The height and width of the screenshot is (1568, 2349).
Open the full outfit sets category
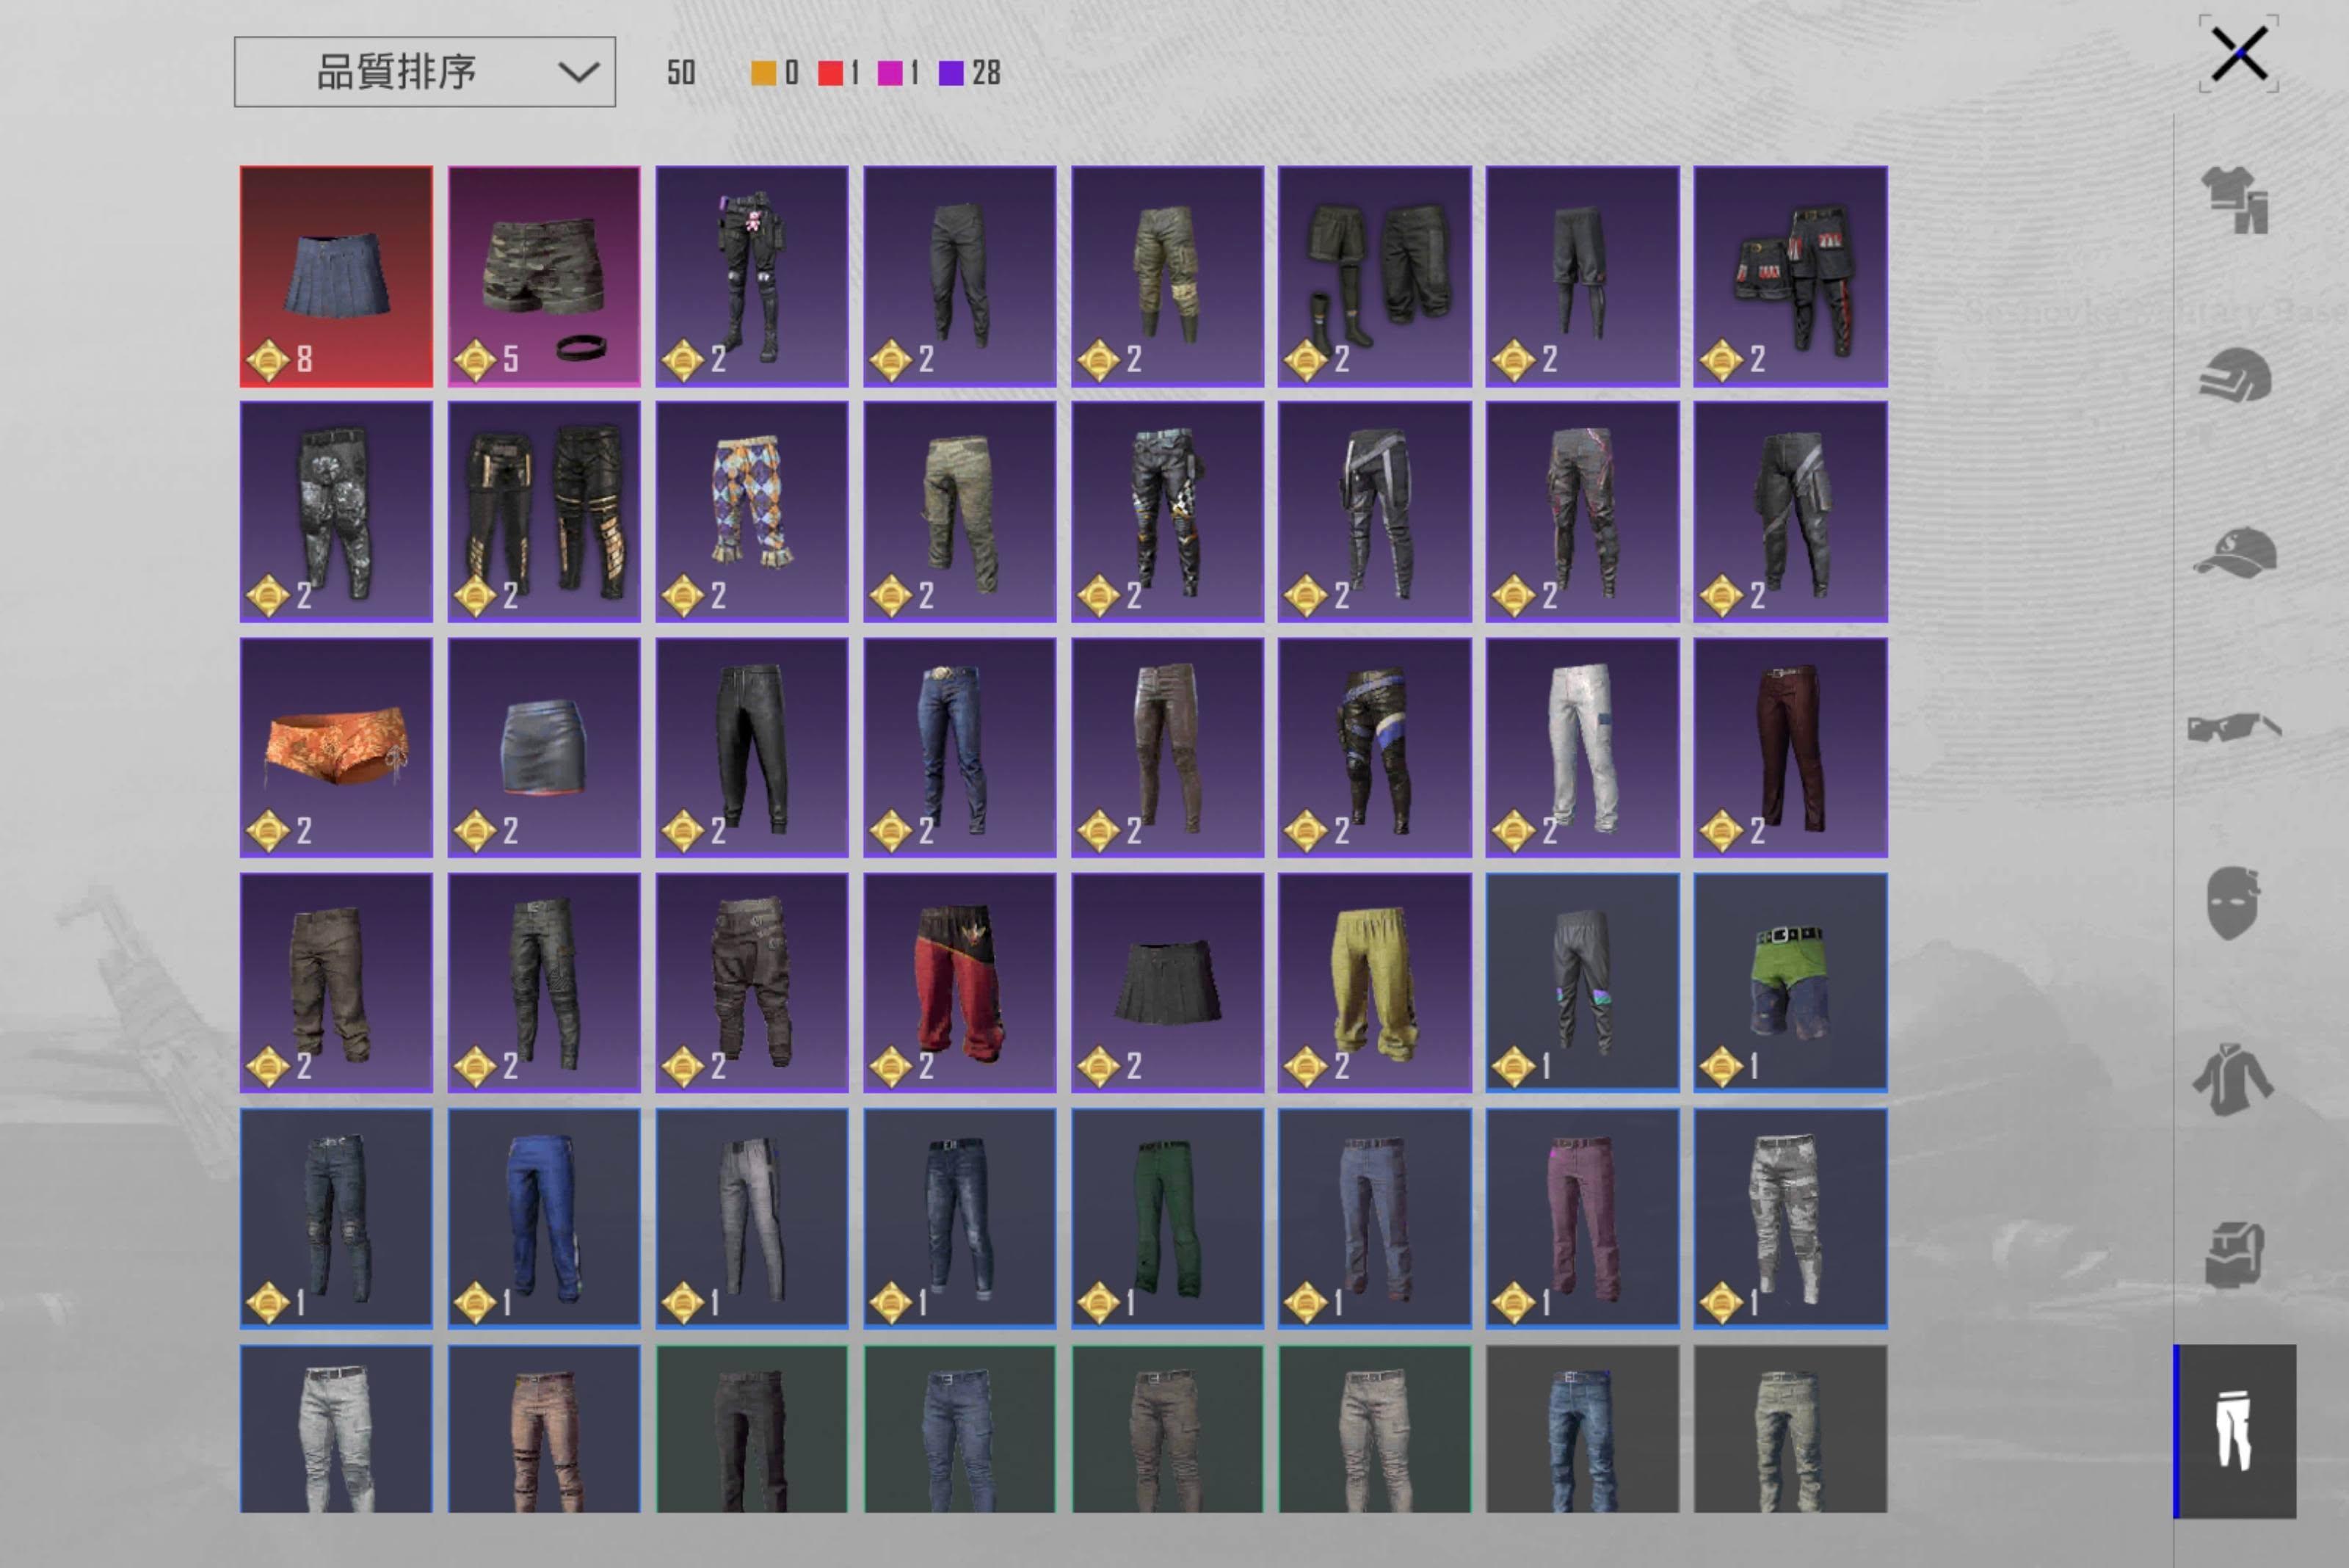pyautogui.click(x=2235, y=200)
